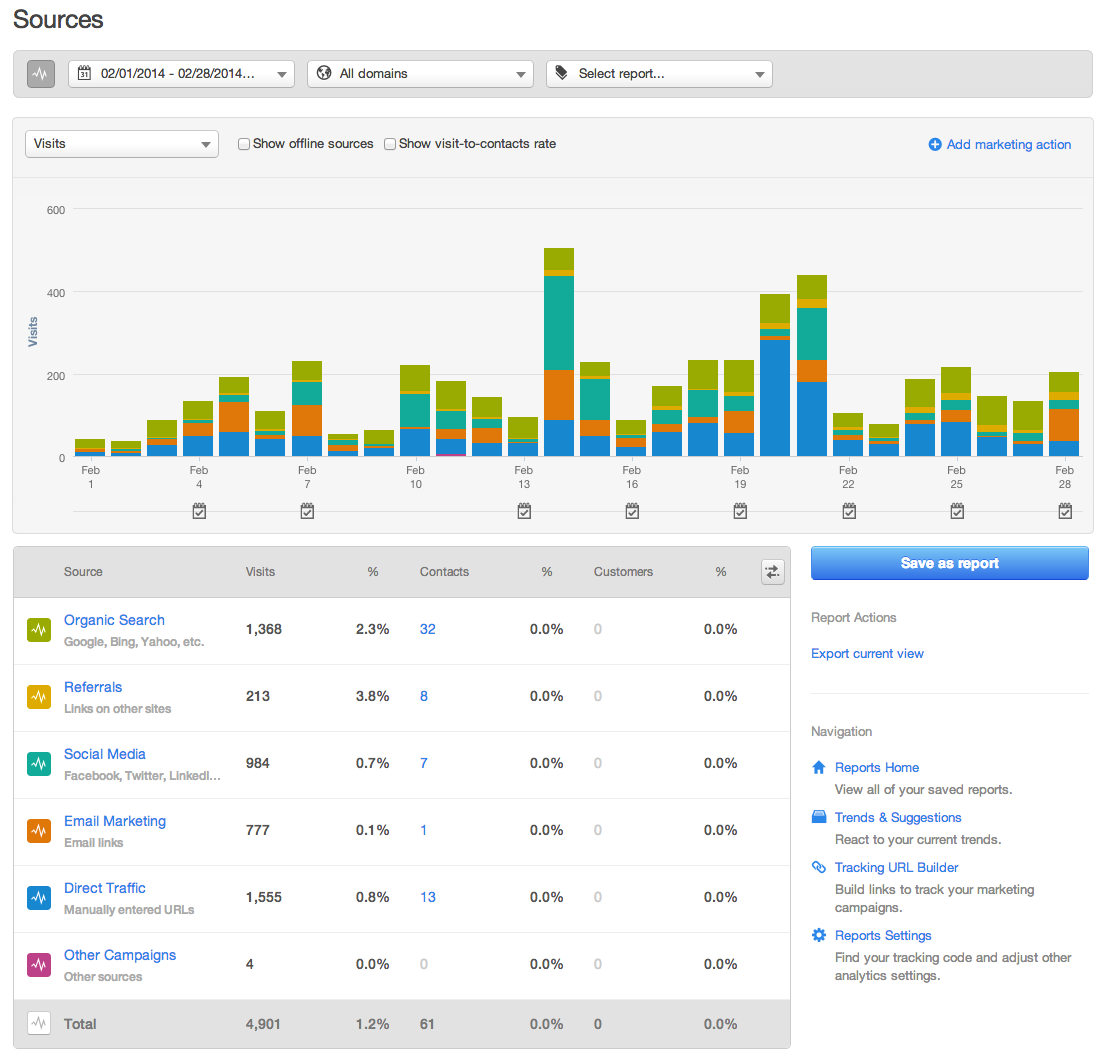Toggle the Direct Traffic blue series icon

coord(39,898)
